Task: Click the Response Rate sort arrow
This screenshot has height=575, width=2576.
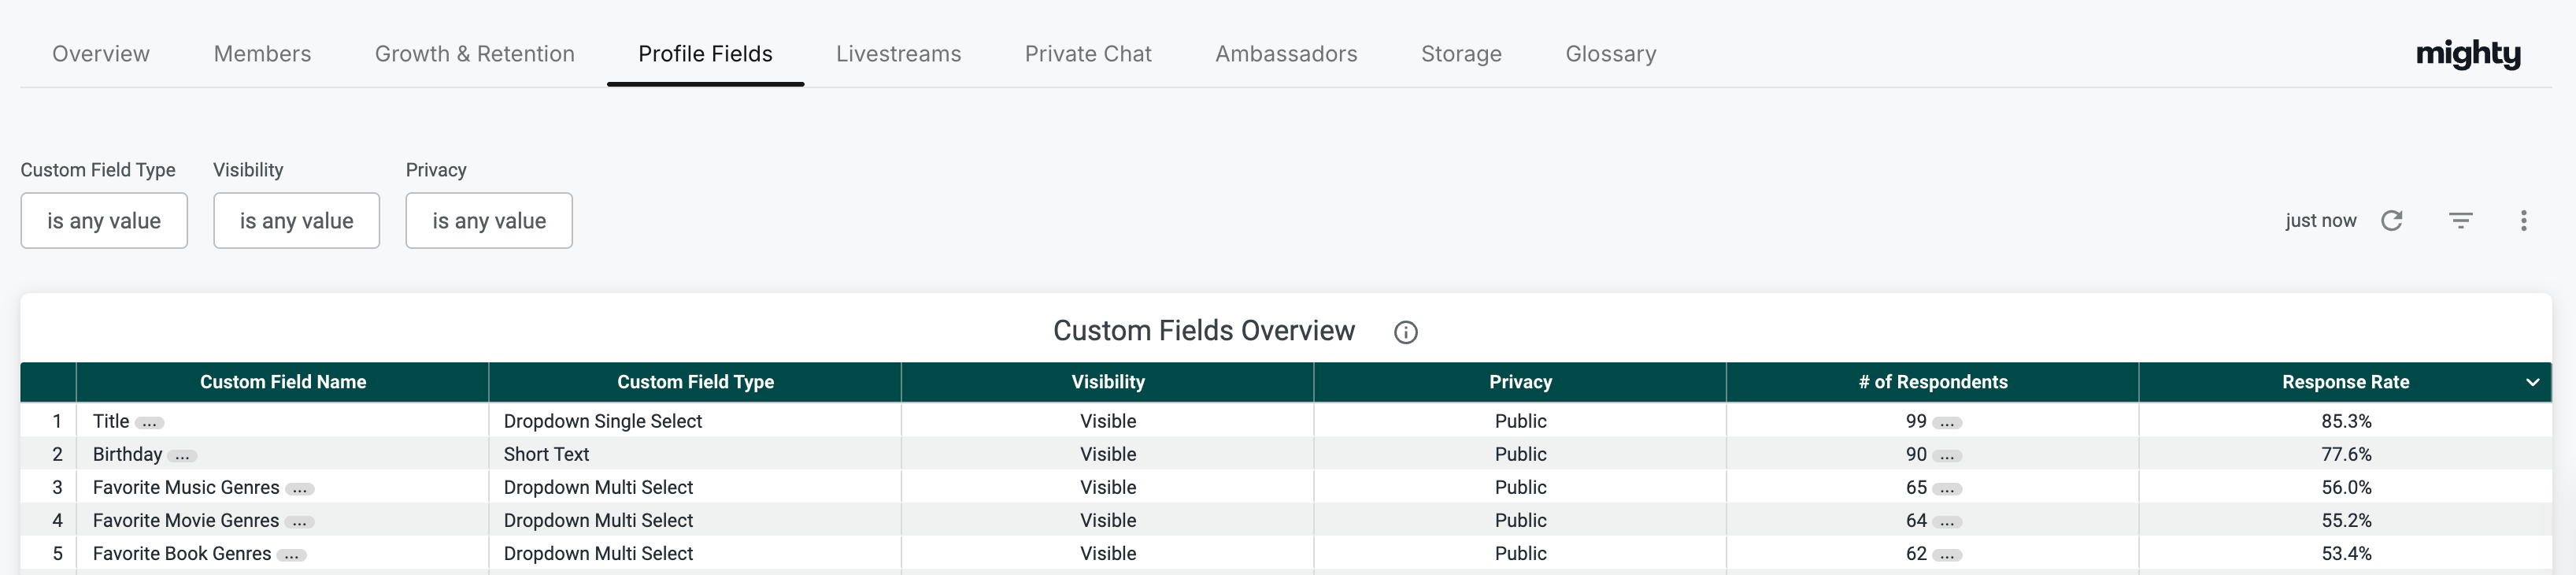Action: coord(2532,382)
